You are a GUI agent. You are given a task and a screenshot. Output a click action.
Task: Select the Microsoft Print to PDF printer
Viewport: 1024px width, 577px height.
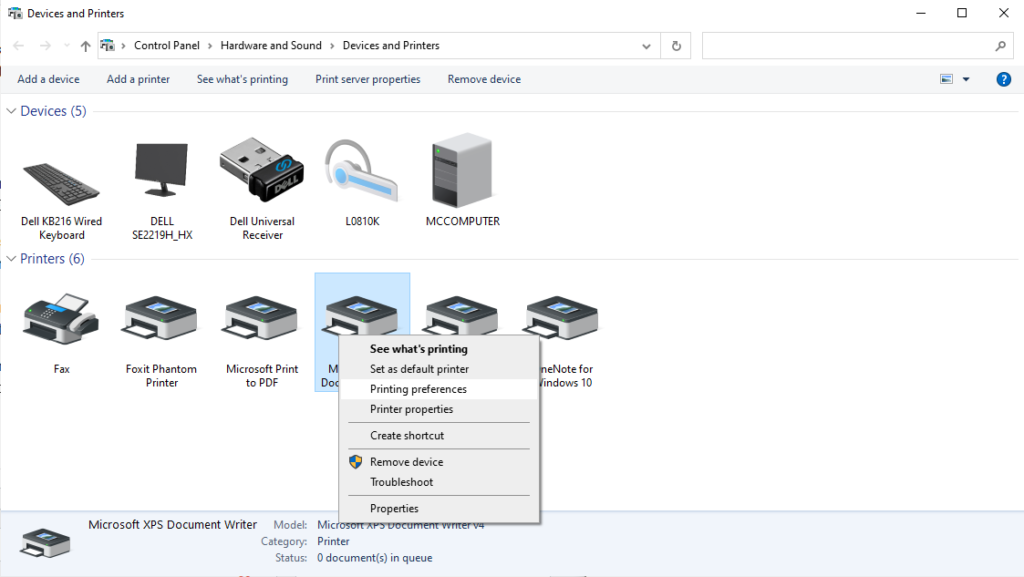coord(262,322)
